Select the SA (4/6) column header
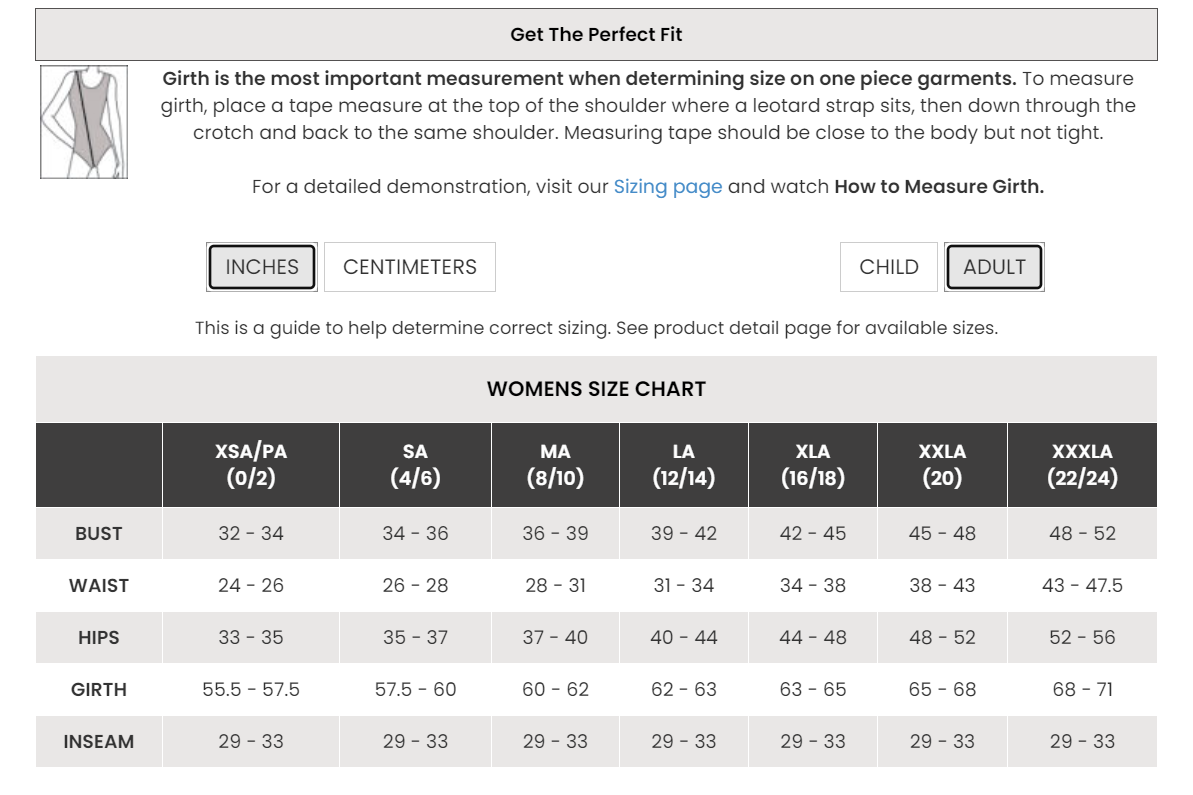 [415, 465]
